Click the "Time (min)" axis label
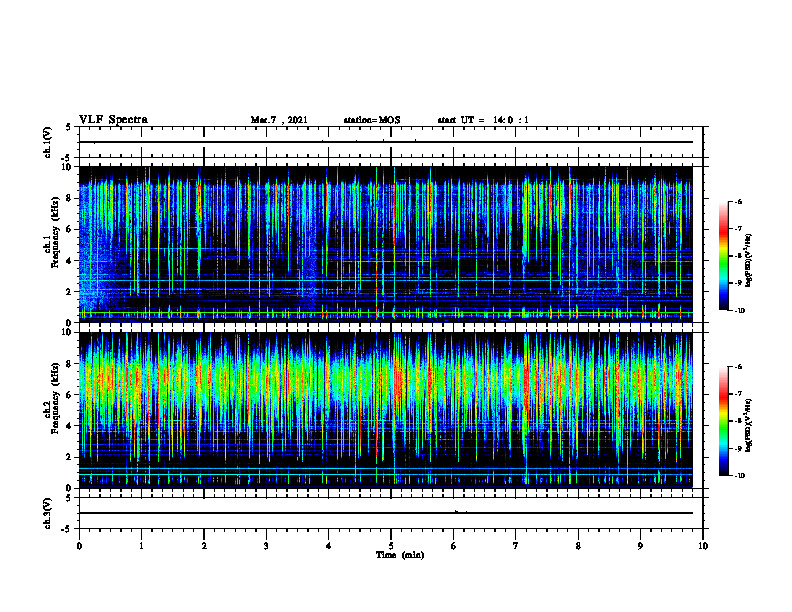Screen dimensions: 792x612 [x=400, y=555]
